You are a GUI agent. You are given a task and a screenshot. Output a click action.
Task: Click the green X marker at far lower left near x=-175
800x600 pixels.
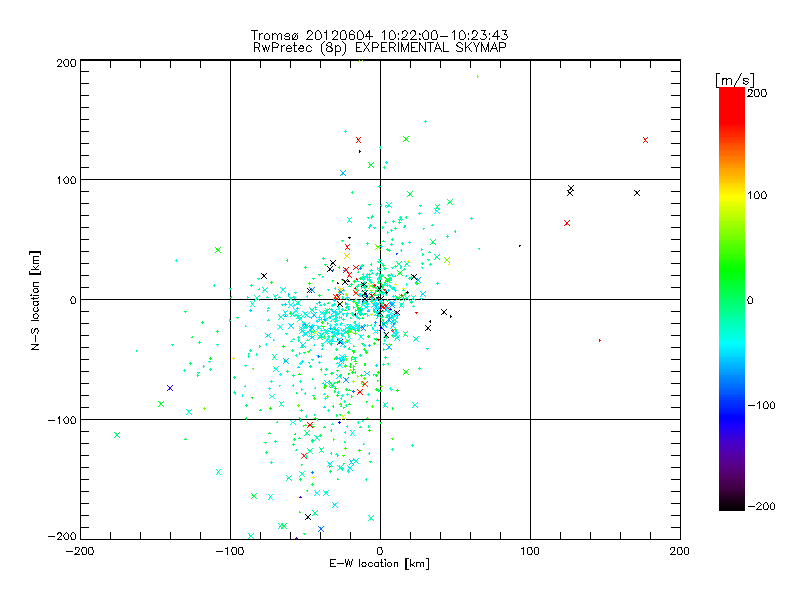tap(117, 435)
